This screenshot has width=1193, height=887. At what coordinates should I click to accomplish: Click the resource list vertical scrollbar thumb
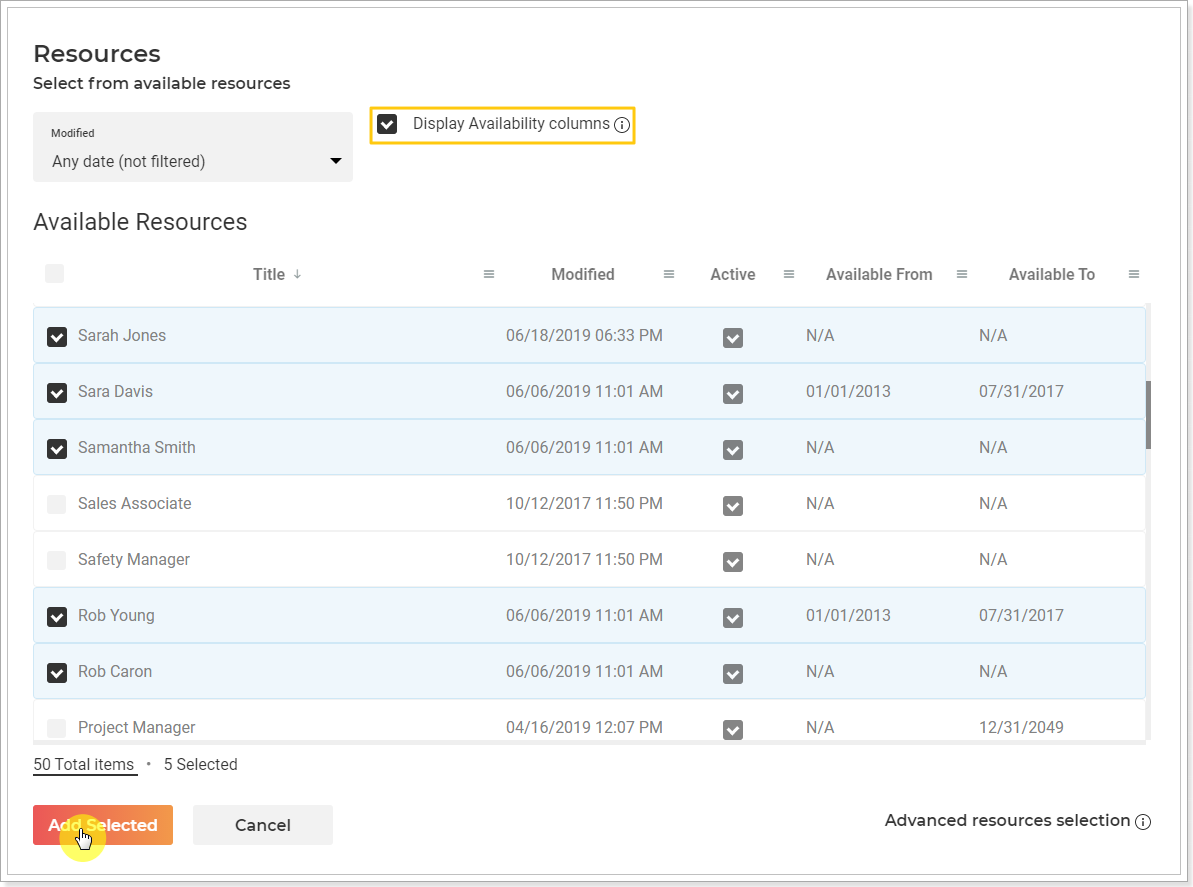pos(1148,415)
